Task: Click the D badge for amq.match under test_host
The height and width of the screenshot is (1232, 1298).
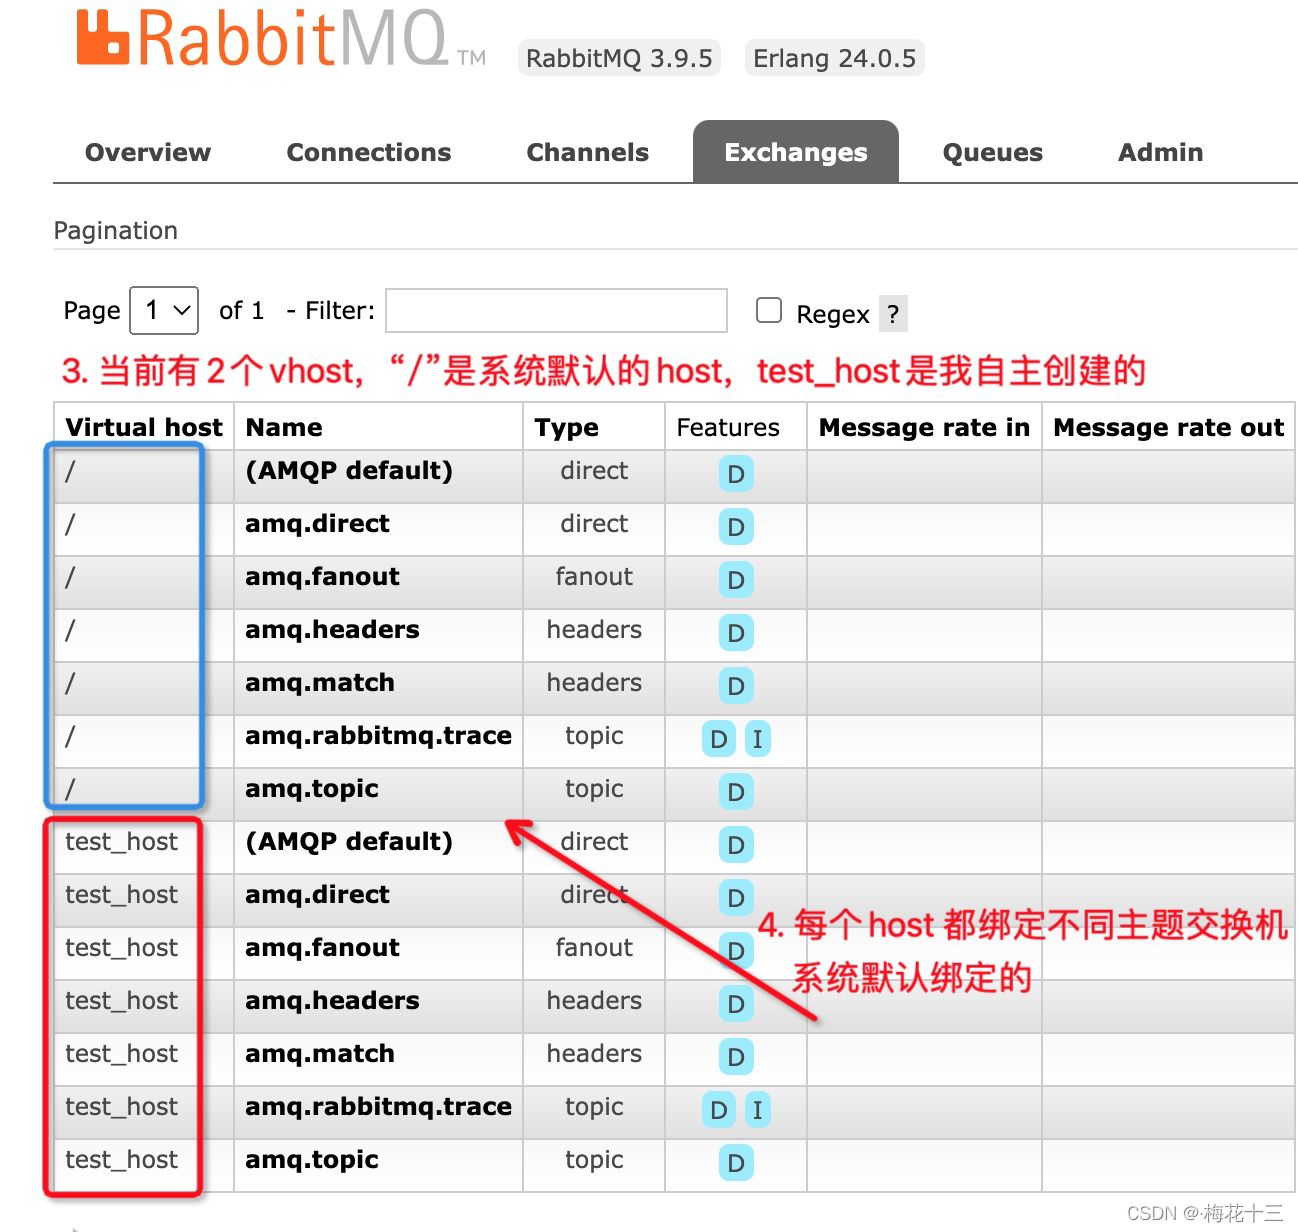Action: coord(735,1057)
